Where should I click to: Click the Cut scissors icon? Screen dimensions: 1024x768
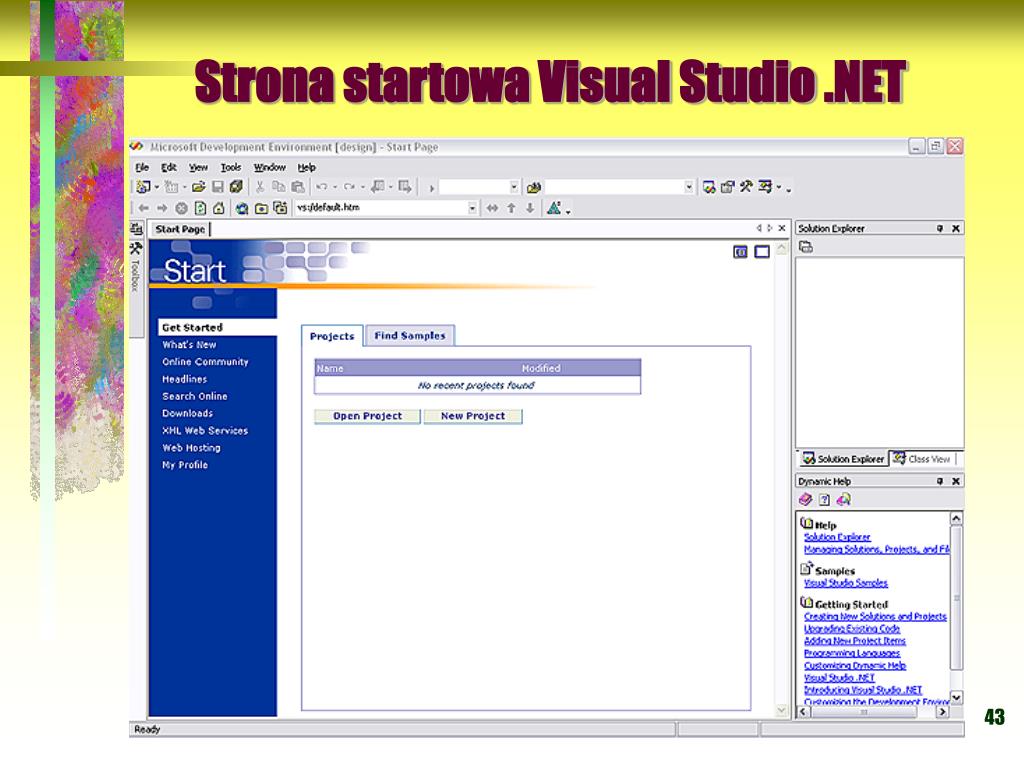pos(259,187)
